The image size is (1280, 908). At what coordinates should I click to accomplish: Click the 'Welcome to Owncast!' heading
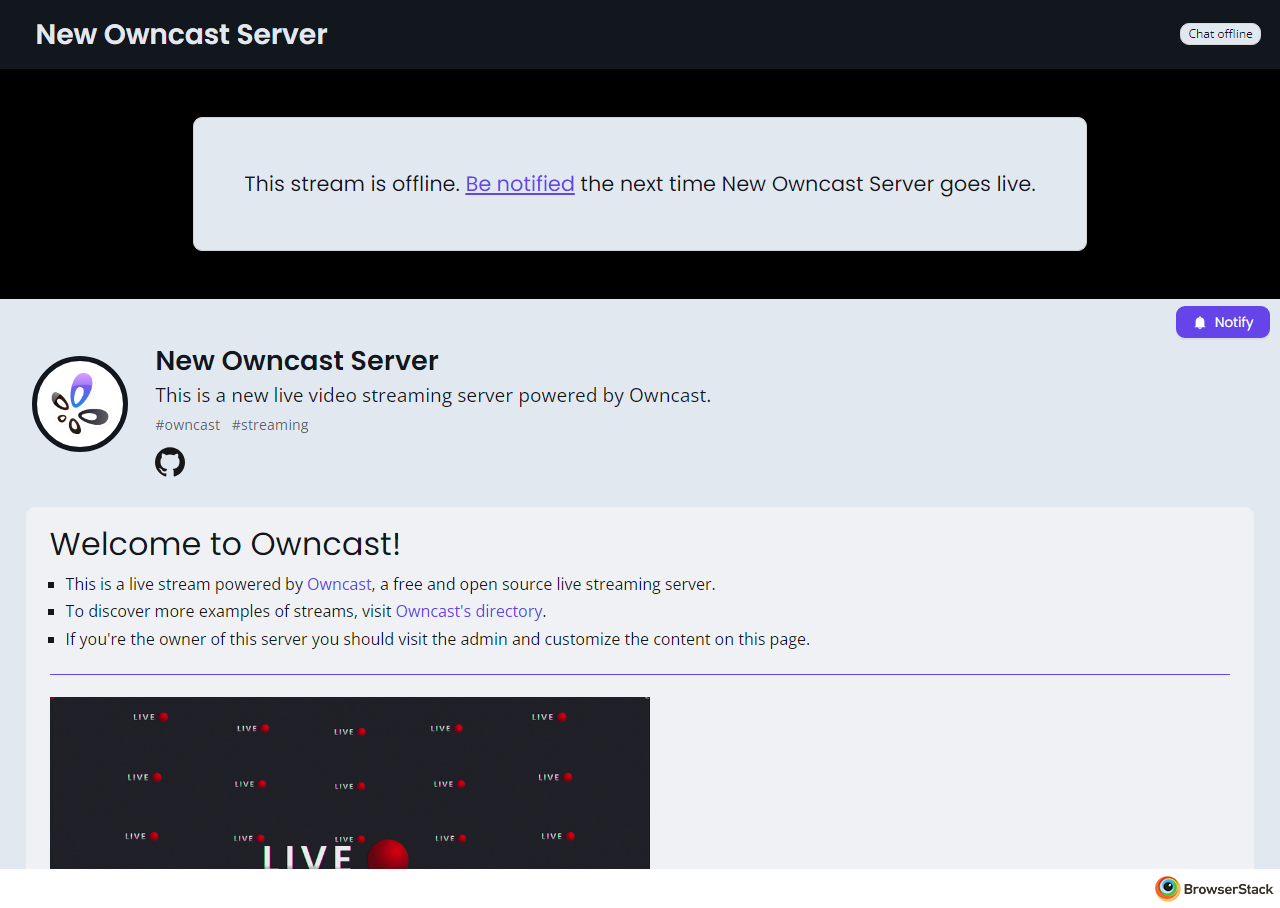pyautogui.click(x=225, y=544)
